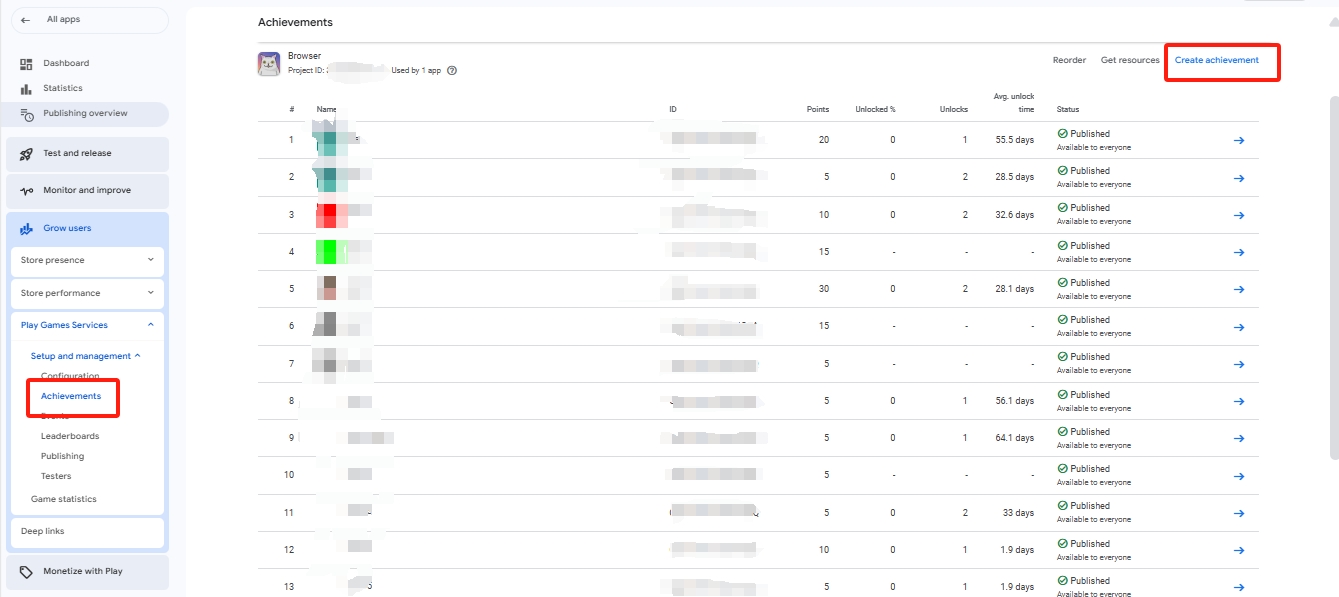
Task: Open Statistics bar chart icon
Action: pos(27,89)
